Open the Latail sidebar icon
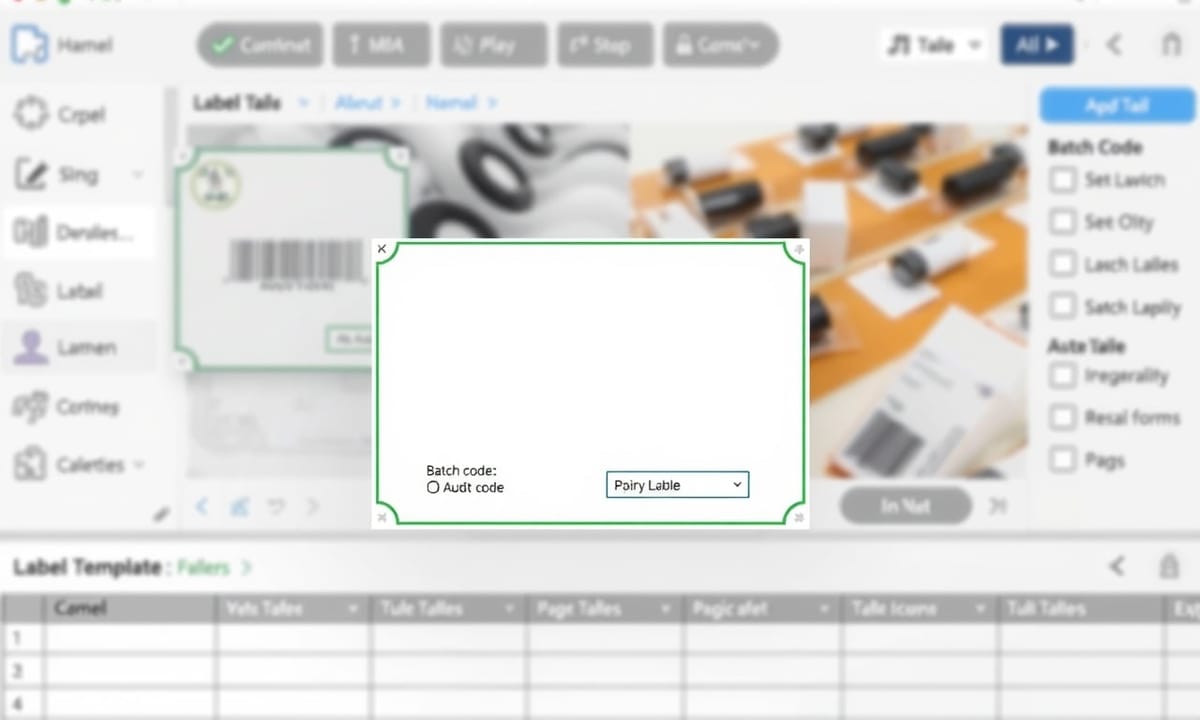1200x720 pixels. pos(31,291)
